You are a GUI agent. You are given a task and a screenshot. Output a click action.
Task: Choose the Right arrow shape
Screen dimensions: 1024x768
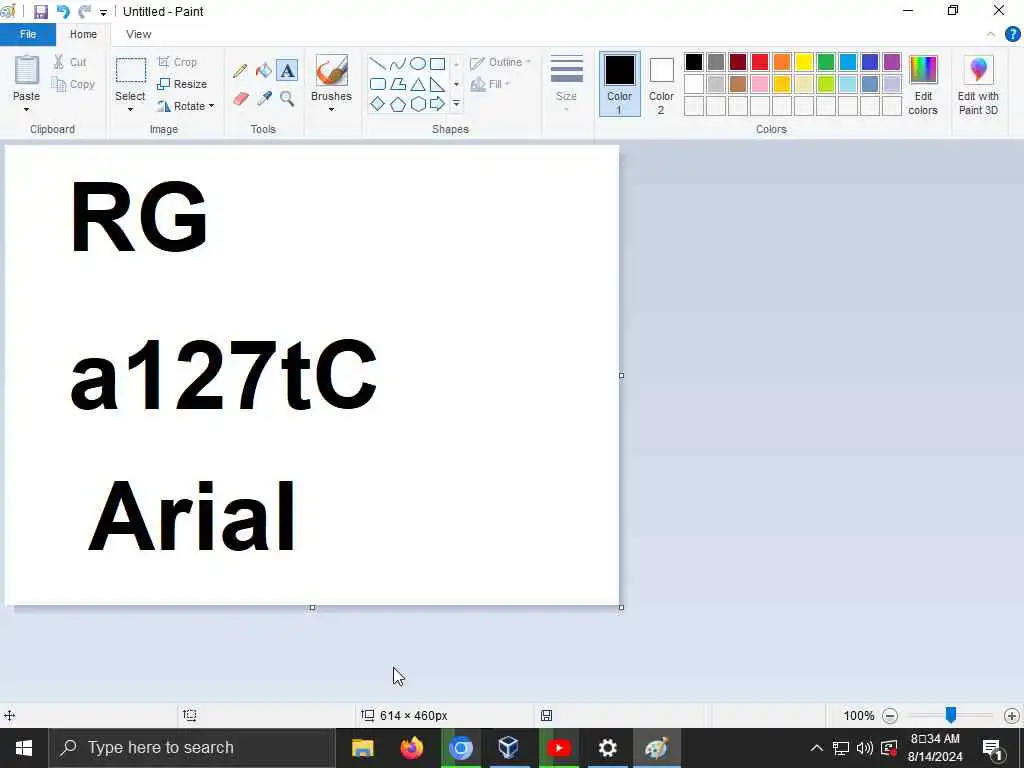coord(438,104)
